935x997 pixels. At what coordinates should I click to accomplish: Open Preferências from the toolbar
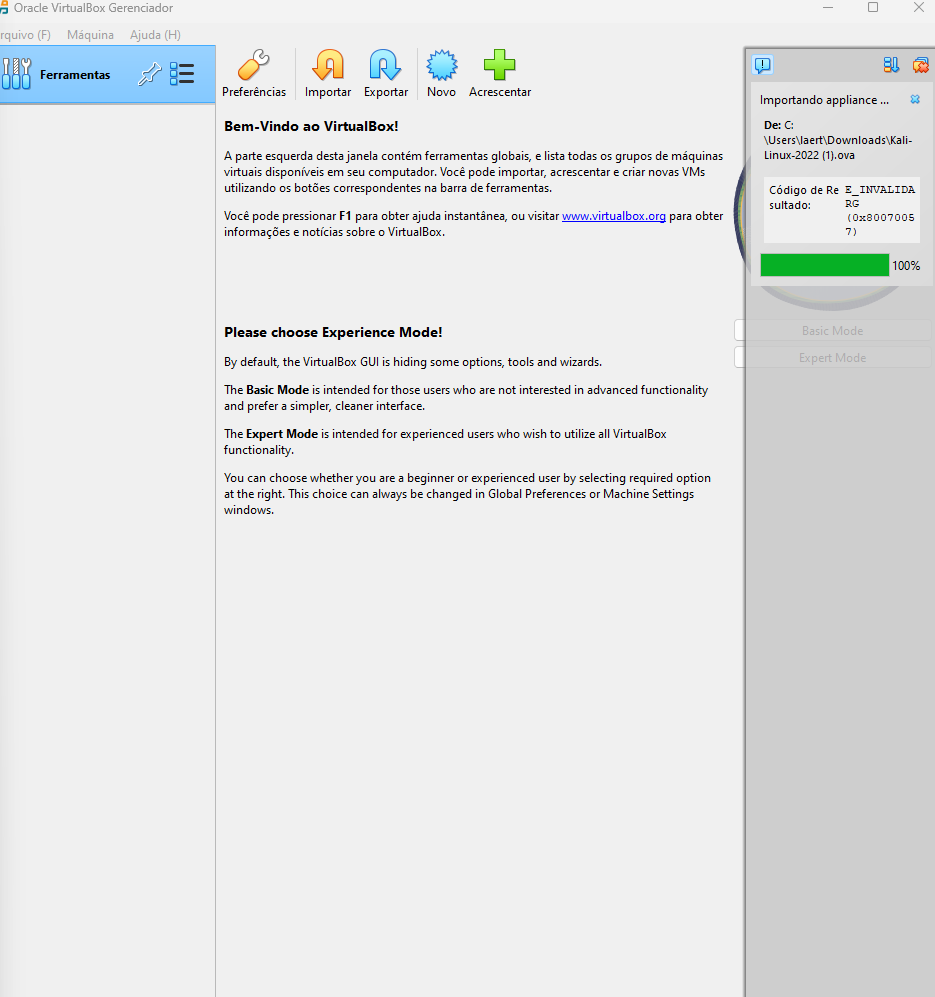pyautogui.click(x=254, y=74)
